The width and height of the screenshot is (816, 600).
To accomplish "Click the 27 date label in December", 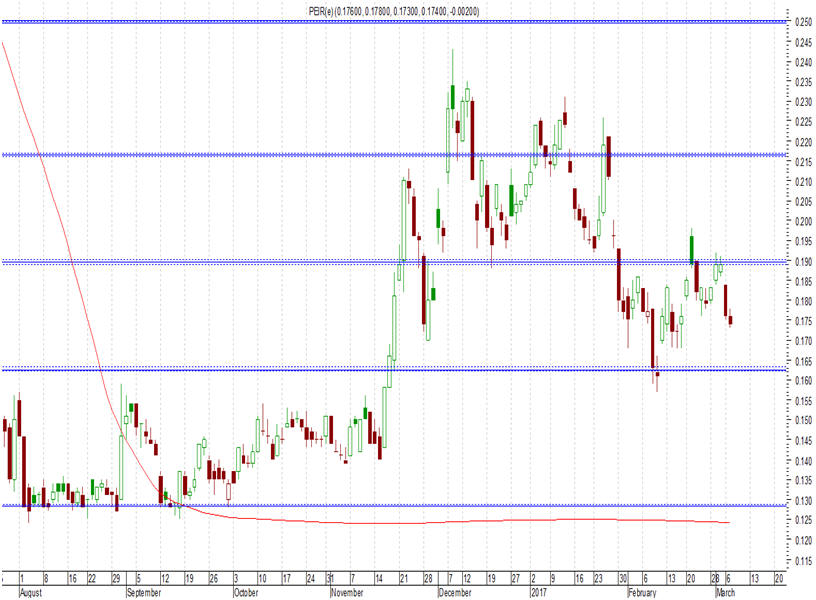I will click(515, 578).
